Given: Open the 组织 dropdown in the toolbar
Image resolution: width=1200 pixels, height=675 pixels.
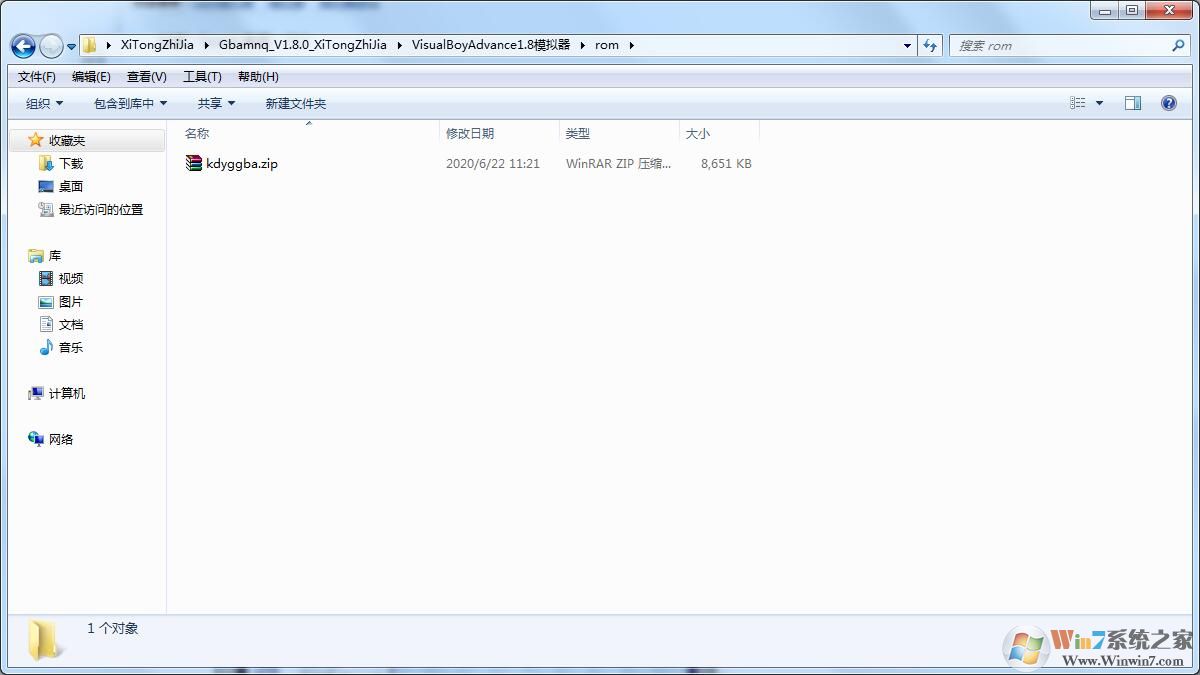Looking at the screenshot, I should tap(44, 103).
